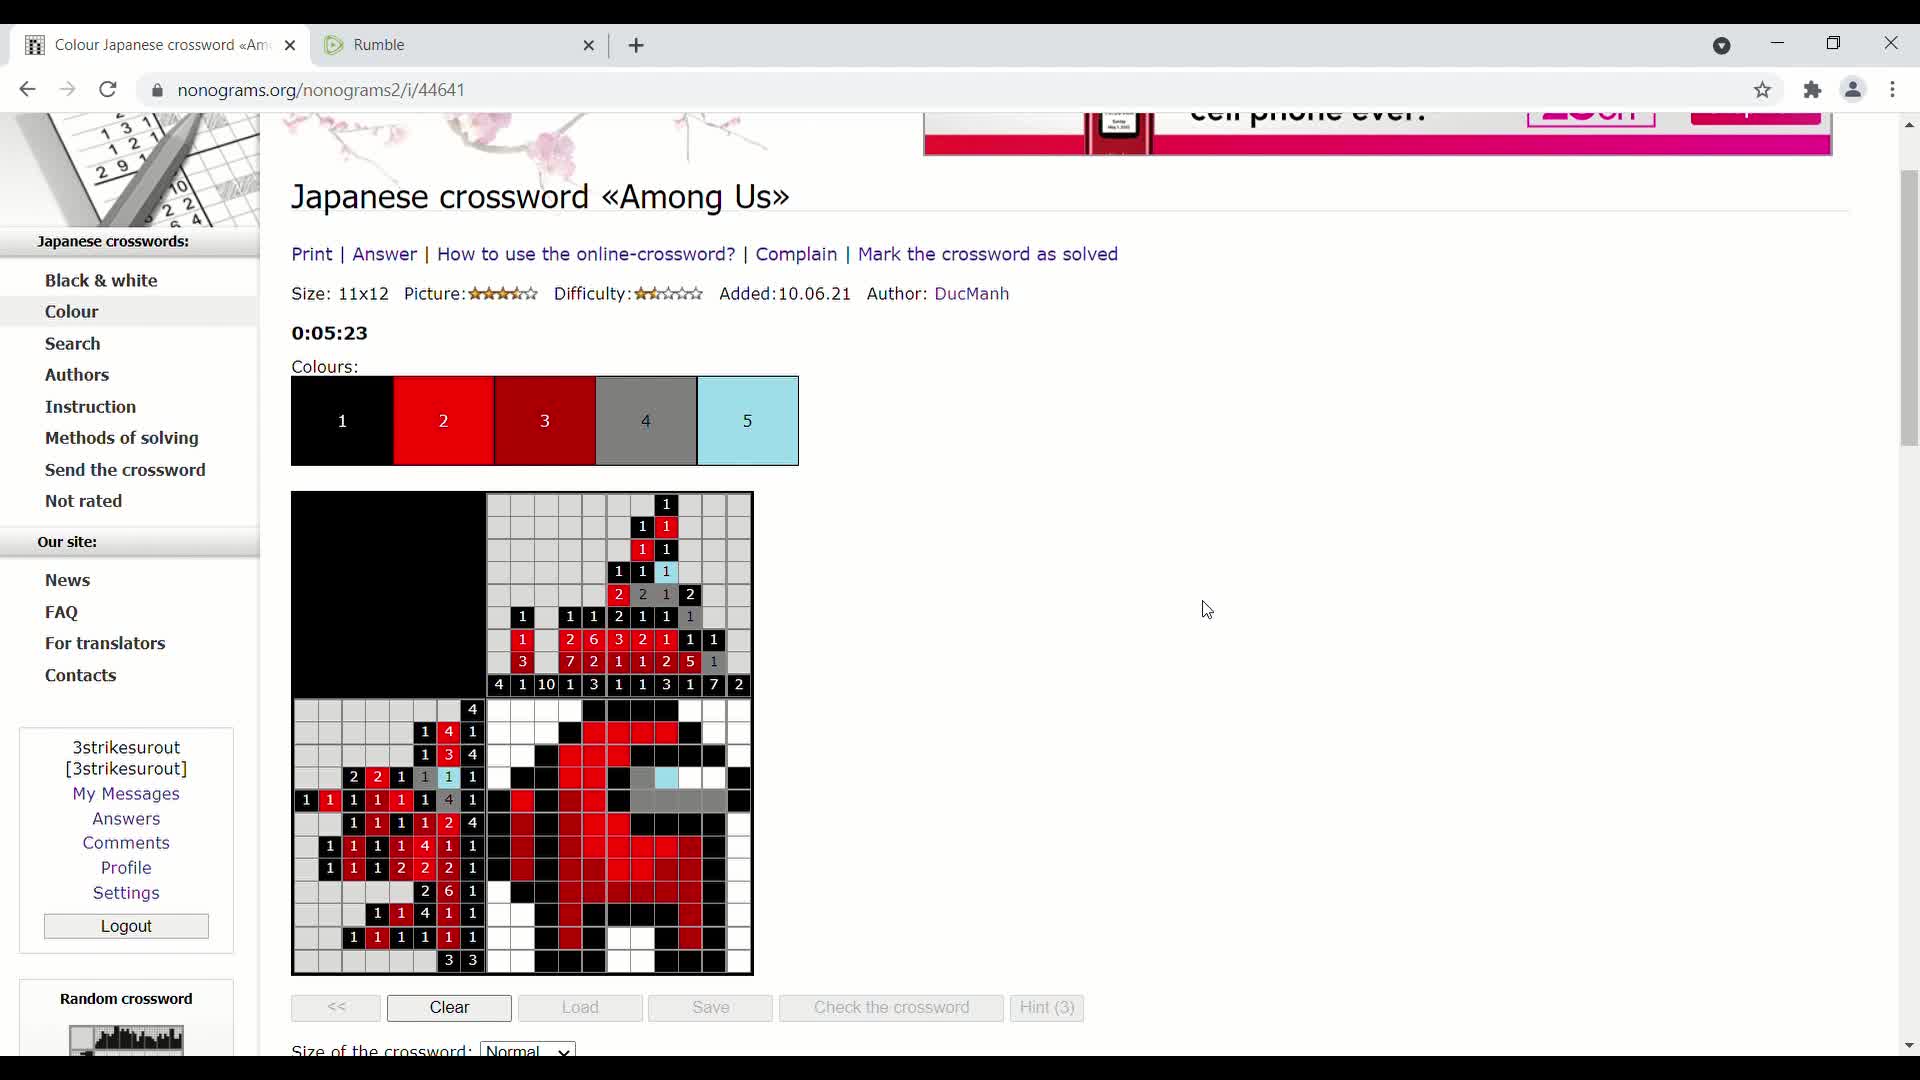Open the Black & white crosswords section
The height and width of the screenshot is (1080, 1920).
coord(101,280)
